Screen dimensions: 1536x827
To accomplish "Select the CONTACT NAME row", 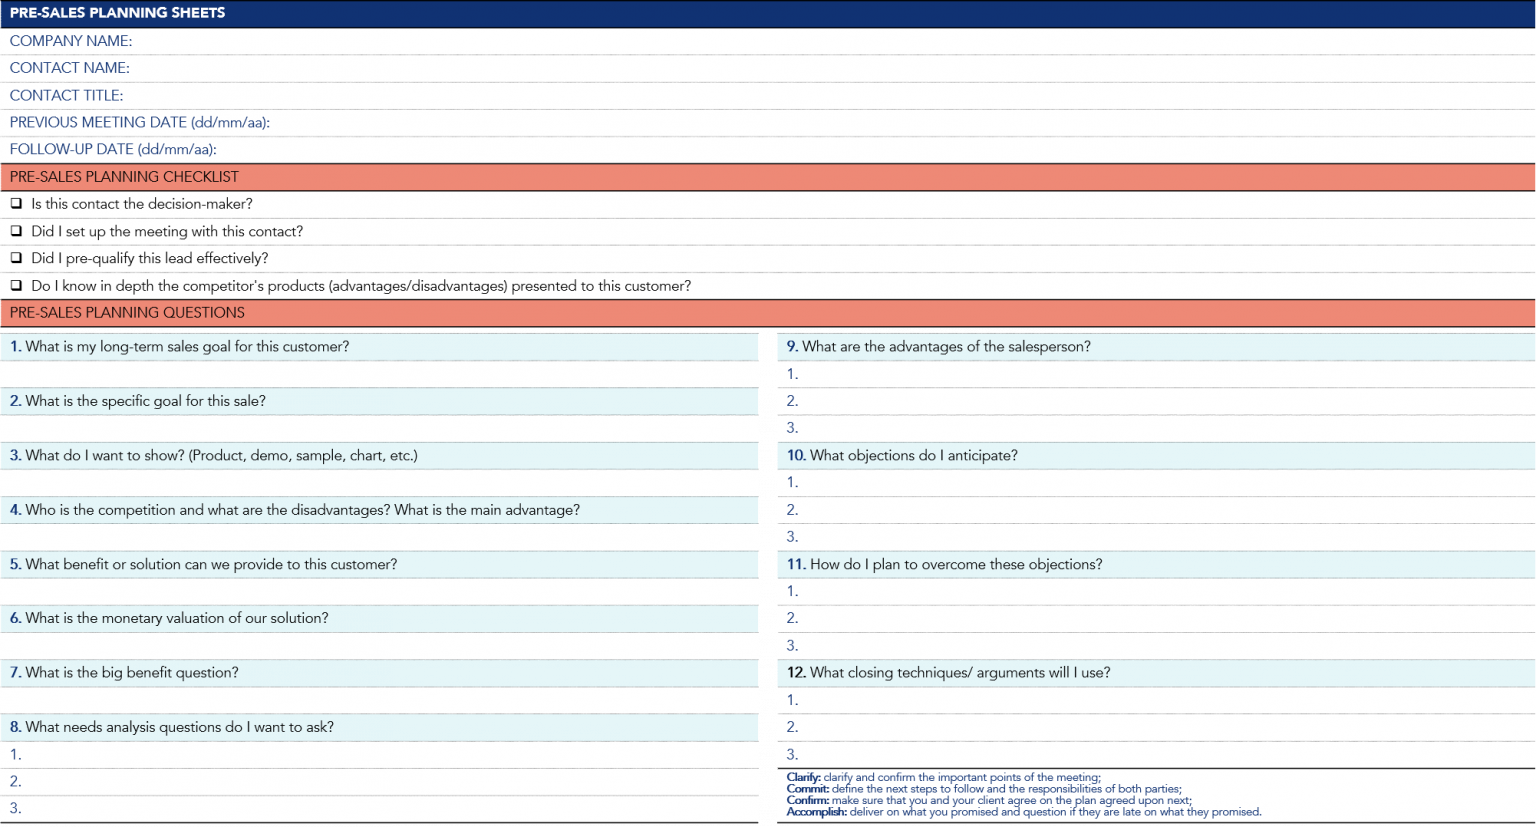I will [x=768, y=68].
